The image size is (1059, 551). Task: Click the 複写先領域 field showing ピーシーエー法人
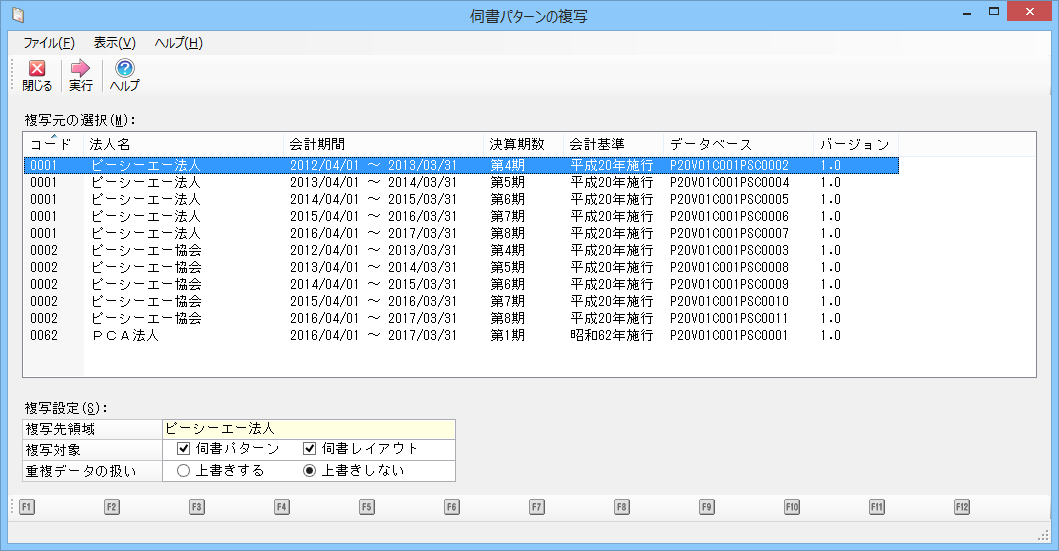point(307,428)
